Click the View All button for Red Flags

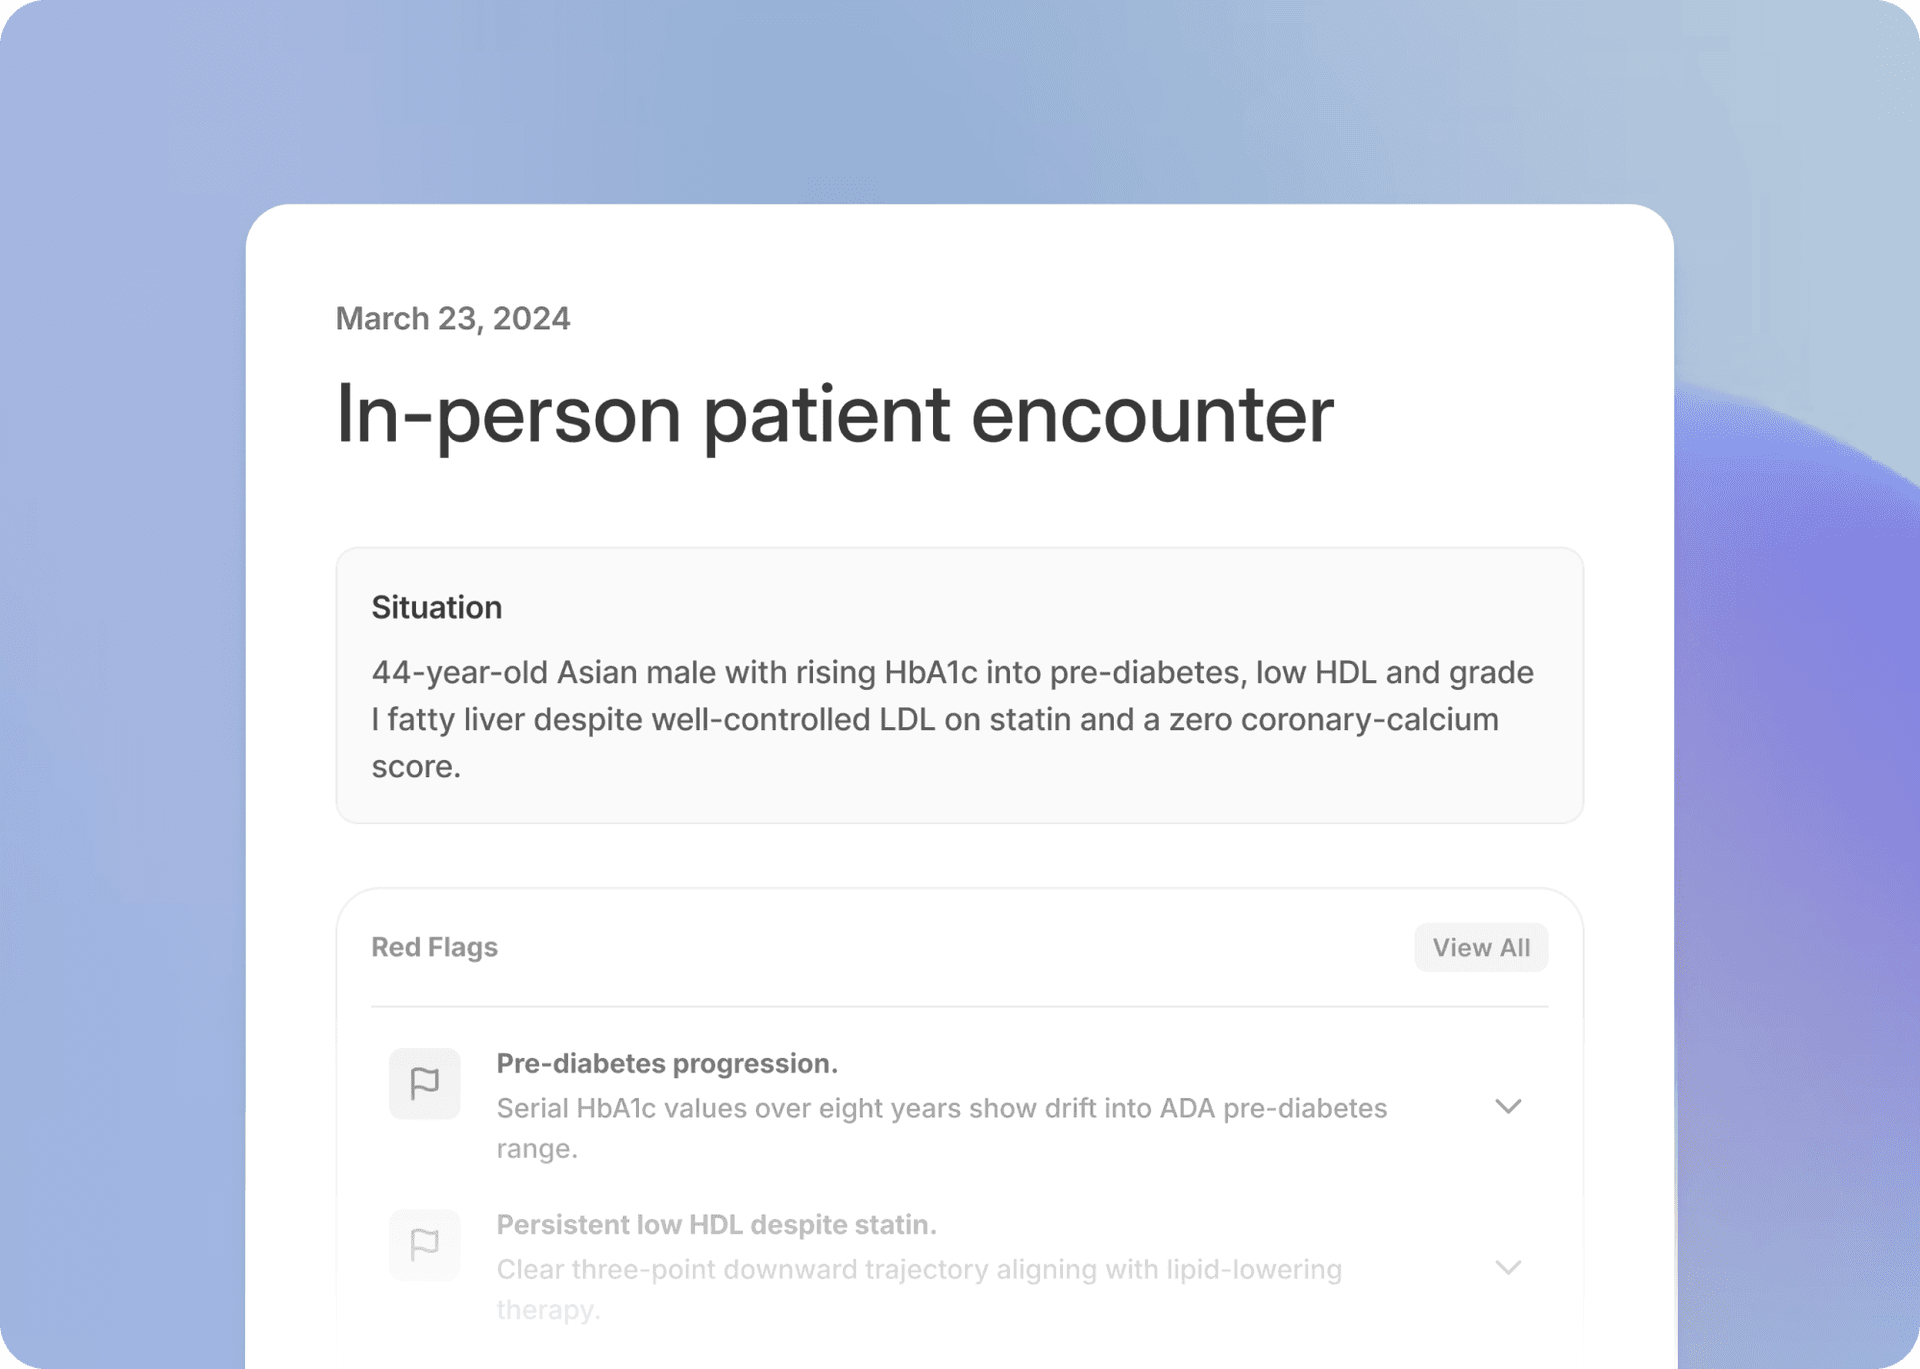1481,947
